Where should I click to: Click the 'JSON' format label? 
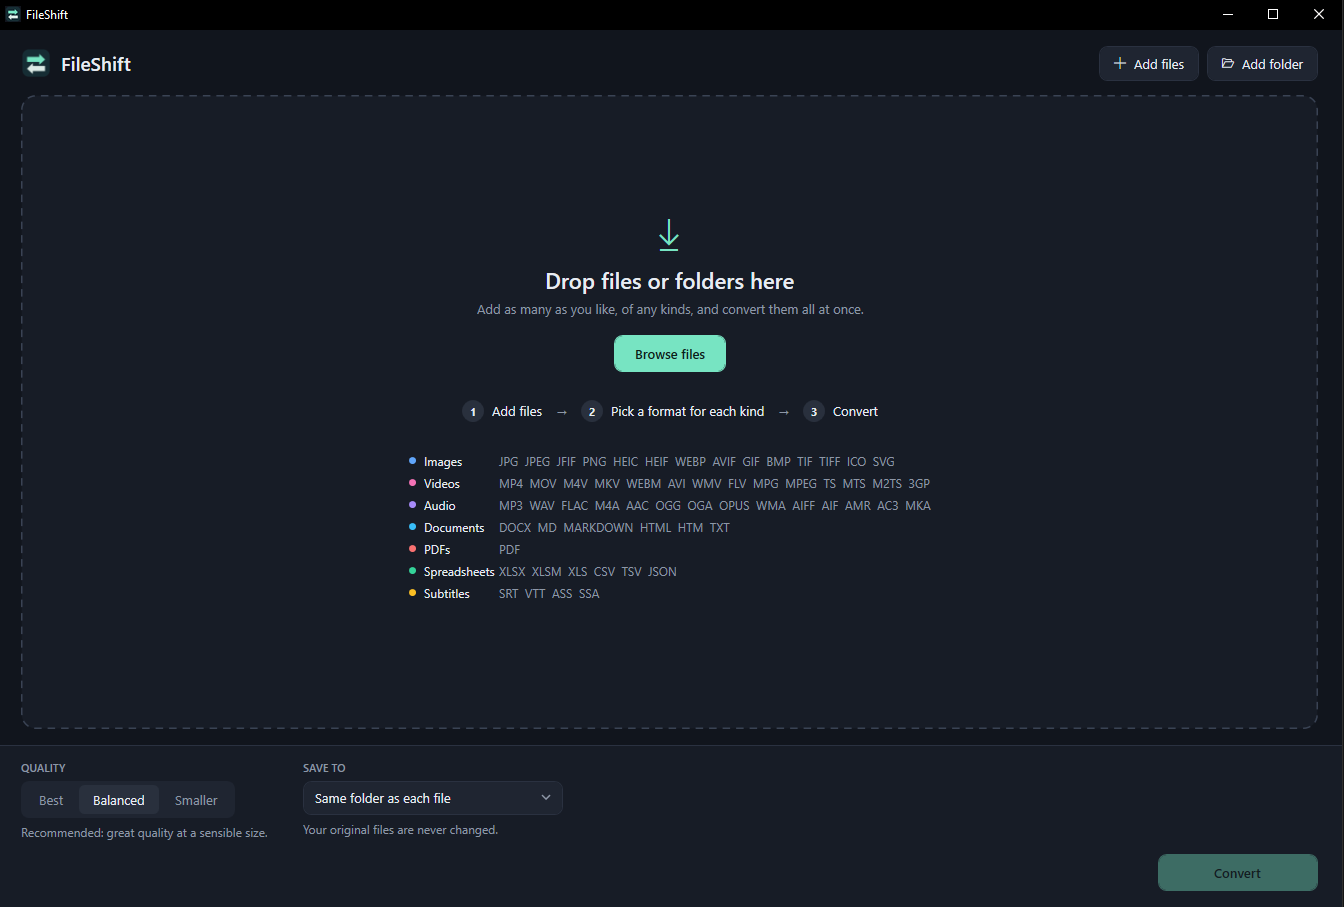click(x=662, y=572)
